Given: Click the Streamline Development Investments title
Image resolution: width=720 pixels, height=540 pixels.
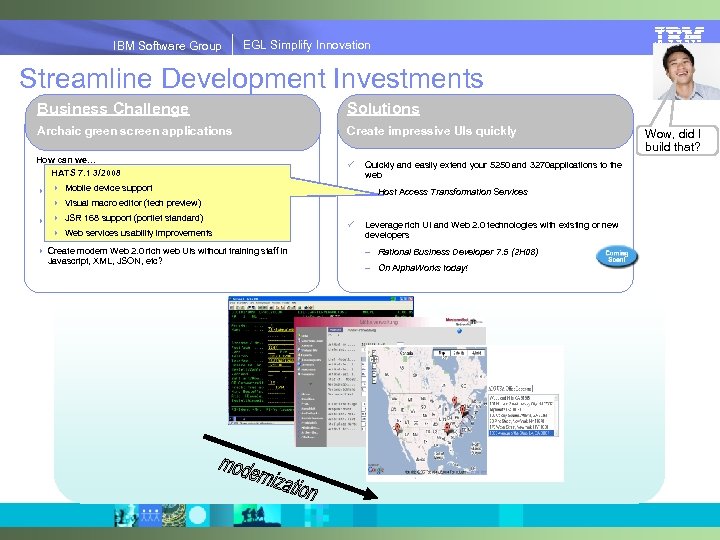Looking at the screenshot, I should 251,78.
